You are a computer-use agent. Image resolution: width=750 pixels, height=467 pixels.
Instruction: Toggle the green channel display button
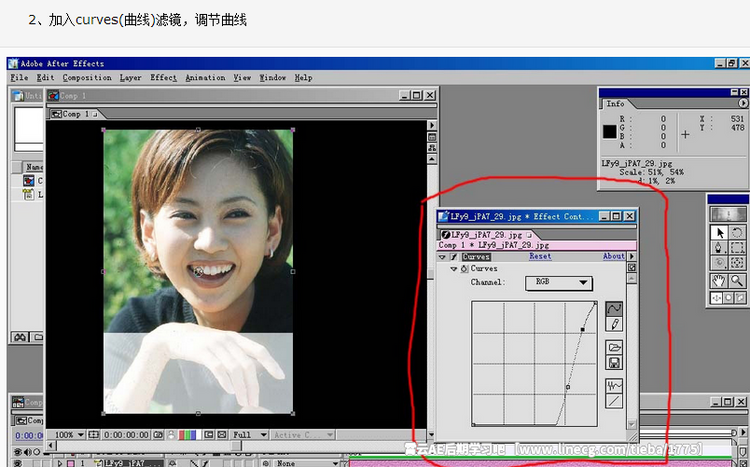(187, 435)
